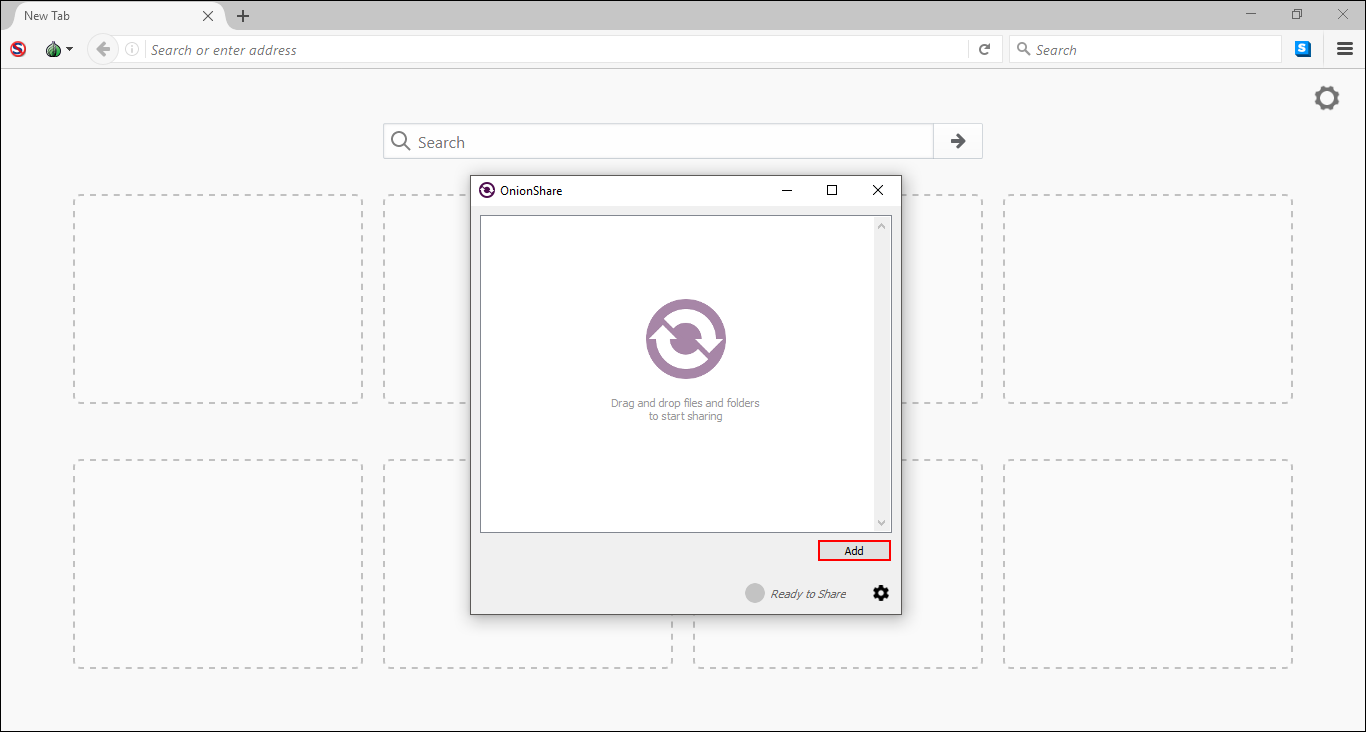
Task: Open new tab page settings gear
Action: coord(1326,98)
